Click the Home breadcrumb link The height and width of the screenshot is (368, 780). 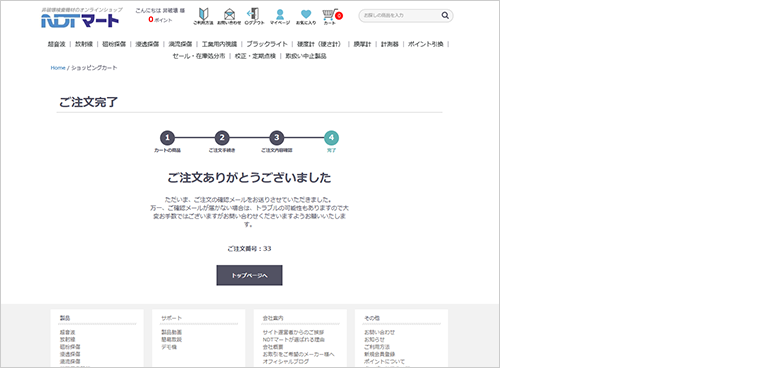(58, 68)
